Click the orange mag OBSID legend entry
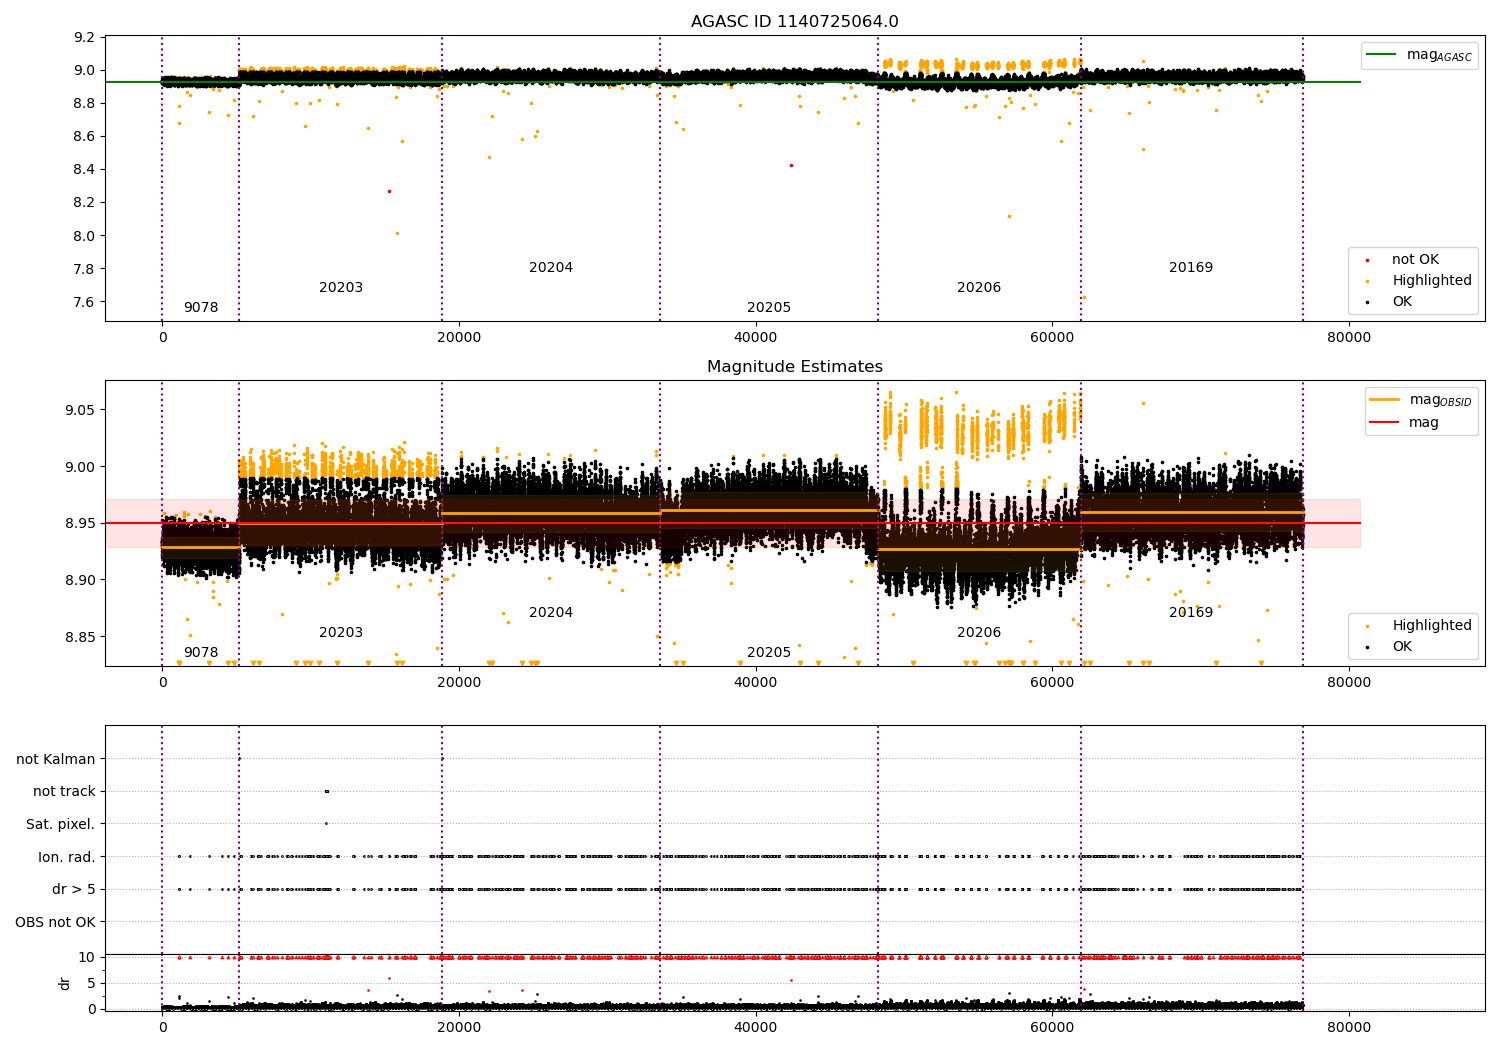 point(1384,399)
